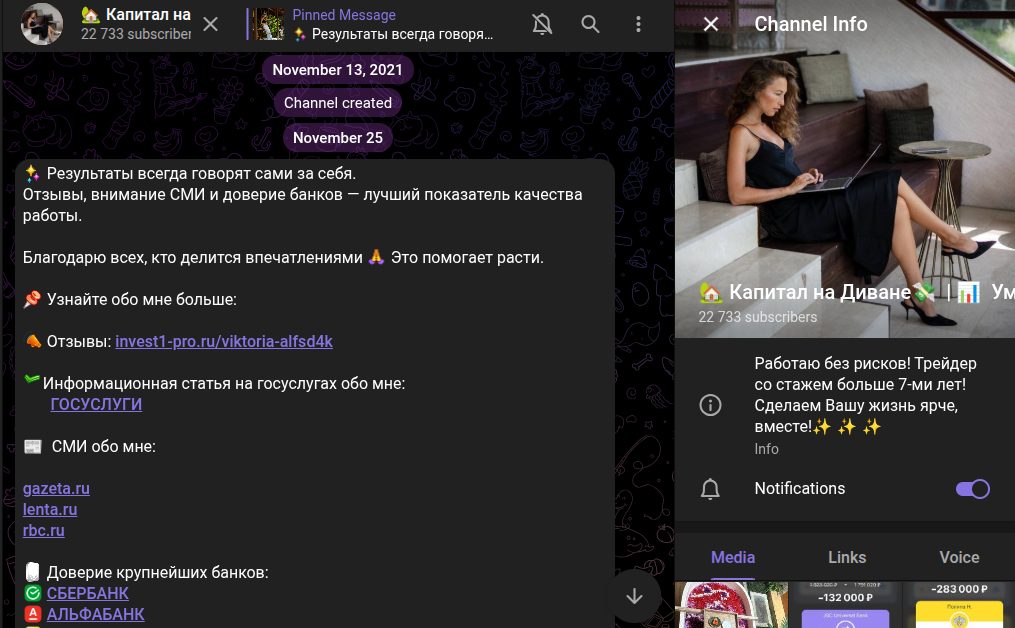Close the Channel Info panel
The height and width of the screenshot is (628, 1015).
[711, 24]
